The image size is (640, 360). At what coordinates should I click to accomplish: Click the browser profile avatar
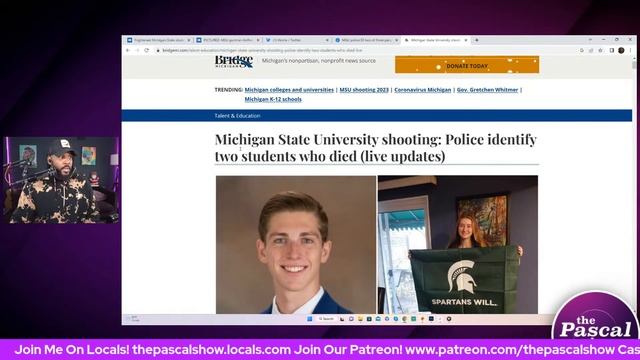[621, 51]
